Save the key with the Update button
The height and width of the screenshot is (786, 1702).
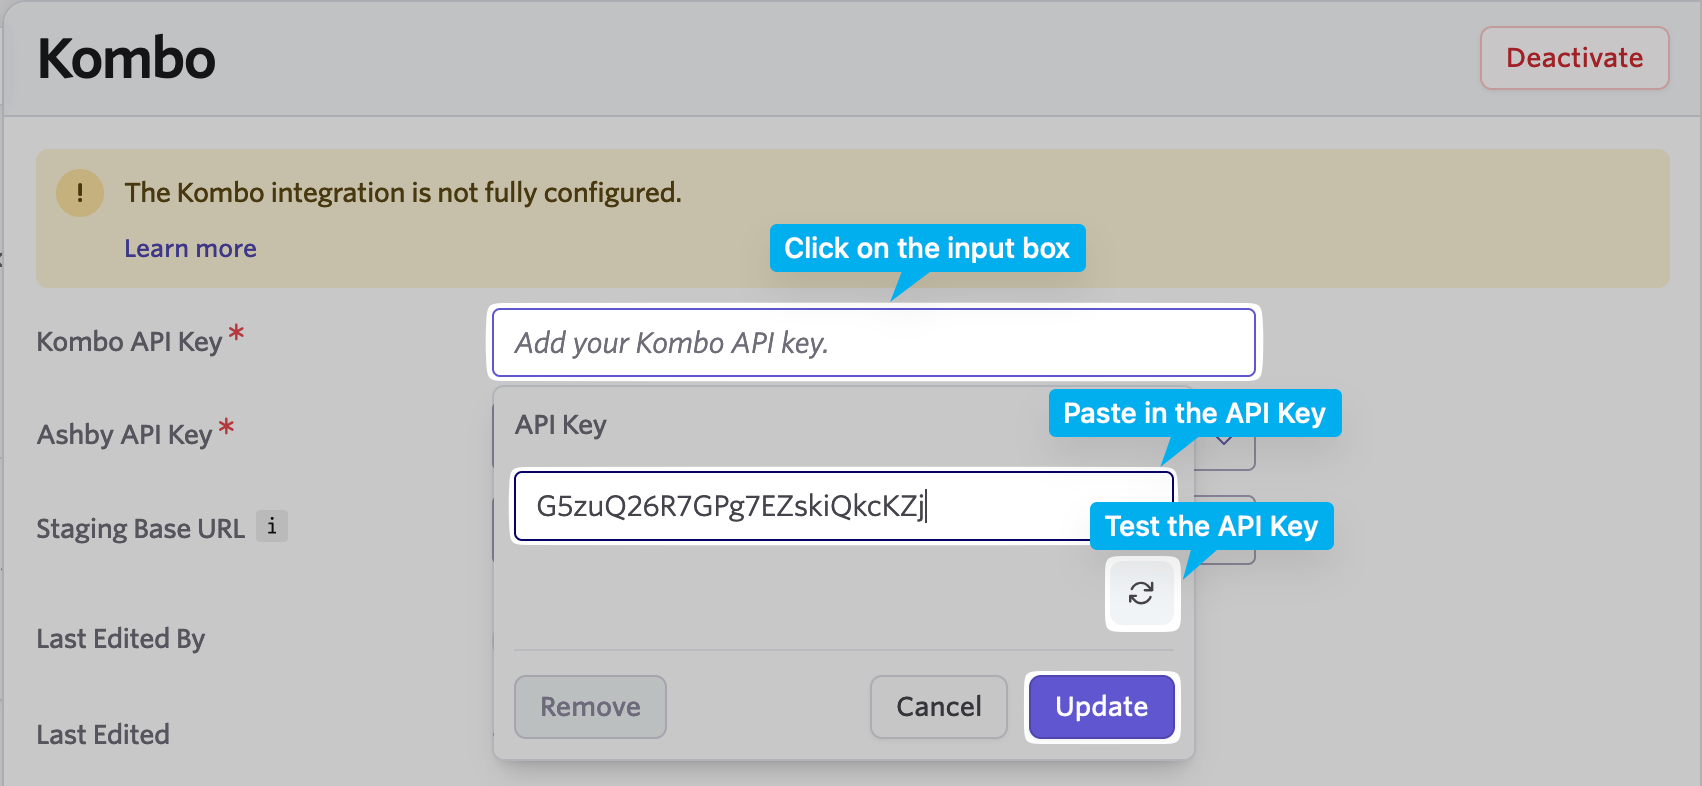(x=1101, y=707)
